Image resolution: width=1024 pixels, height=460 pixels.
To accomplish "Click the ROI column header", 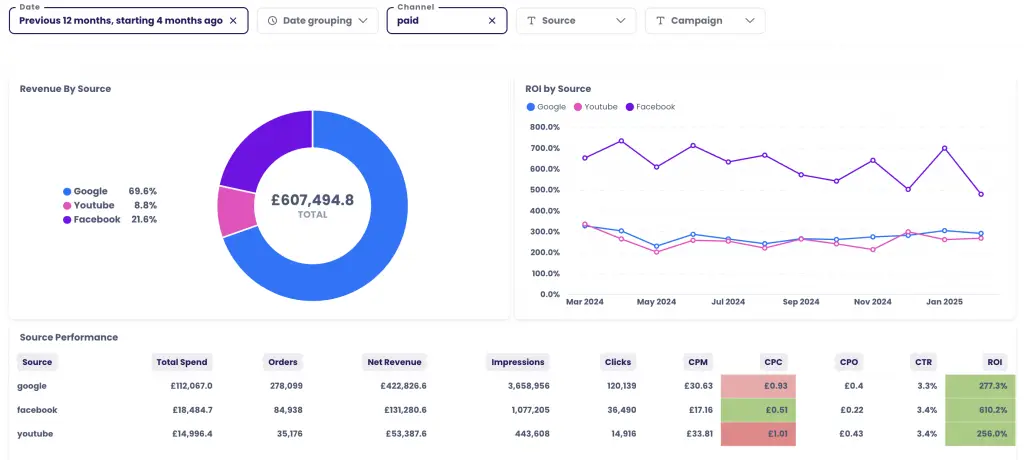I will 993,362.
